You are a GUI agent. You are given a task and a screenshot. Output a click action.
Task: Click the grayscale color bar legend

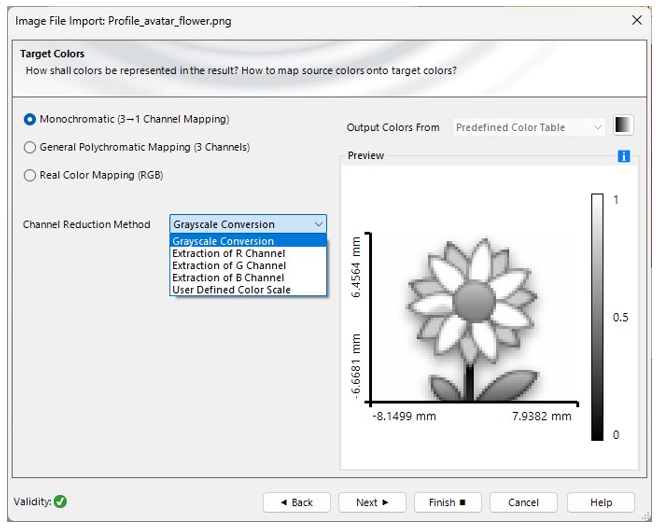point(597,317)
